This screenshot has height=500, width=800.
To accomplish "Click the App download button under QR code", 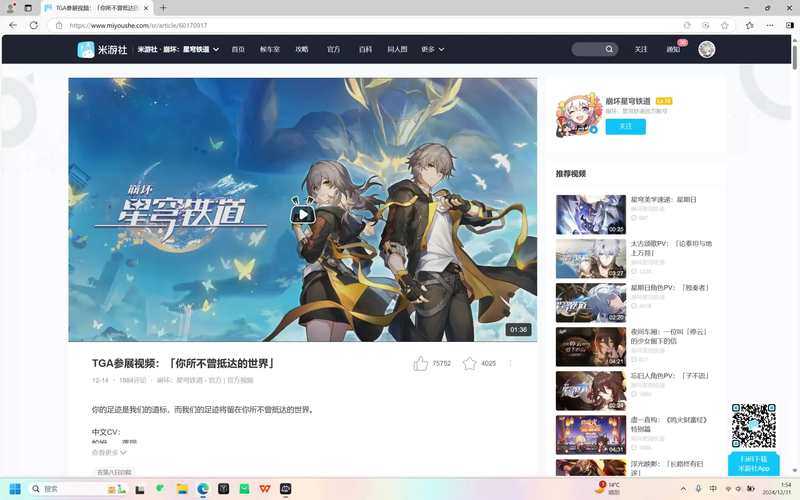I will [x=754, y=464].
